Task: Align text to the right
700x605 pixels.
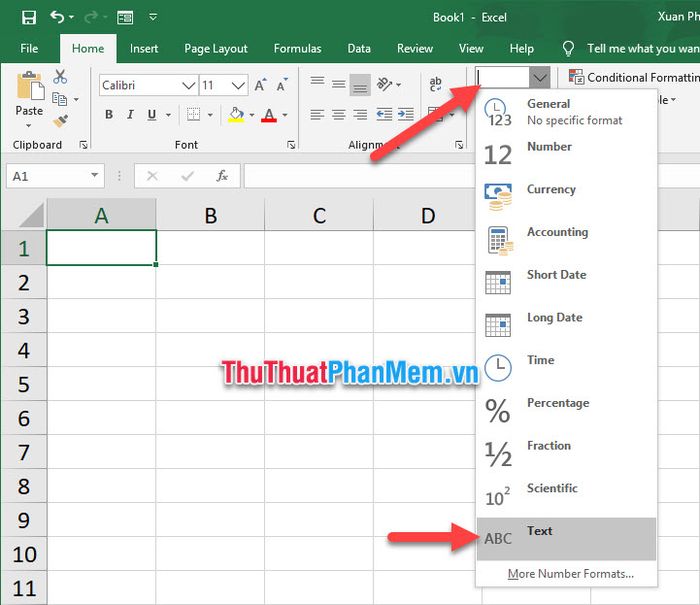Action: (360, 115)
